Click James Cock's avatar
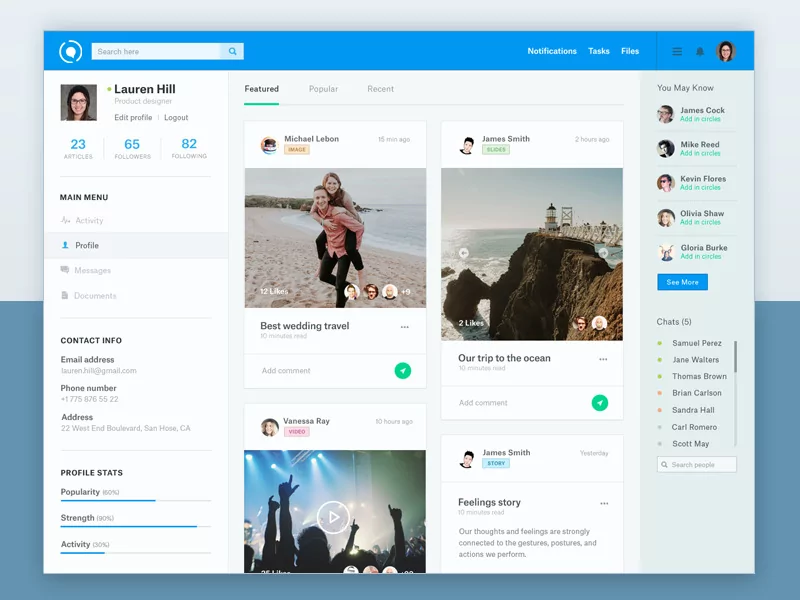This screenshot has width=800, height=600. [665, 114]
